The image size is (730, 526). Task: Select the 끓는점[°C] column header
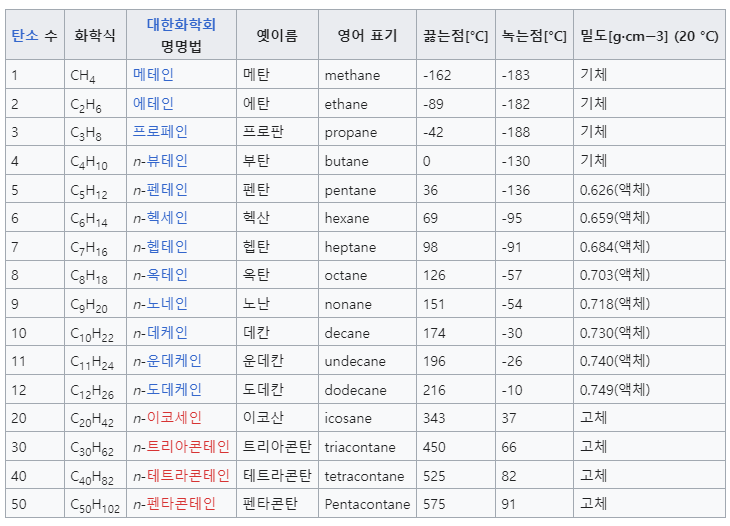point(455,35)
